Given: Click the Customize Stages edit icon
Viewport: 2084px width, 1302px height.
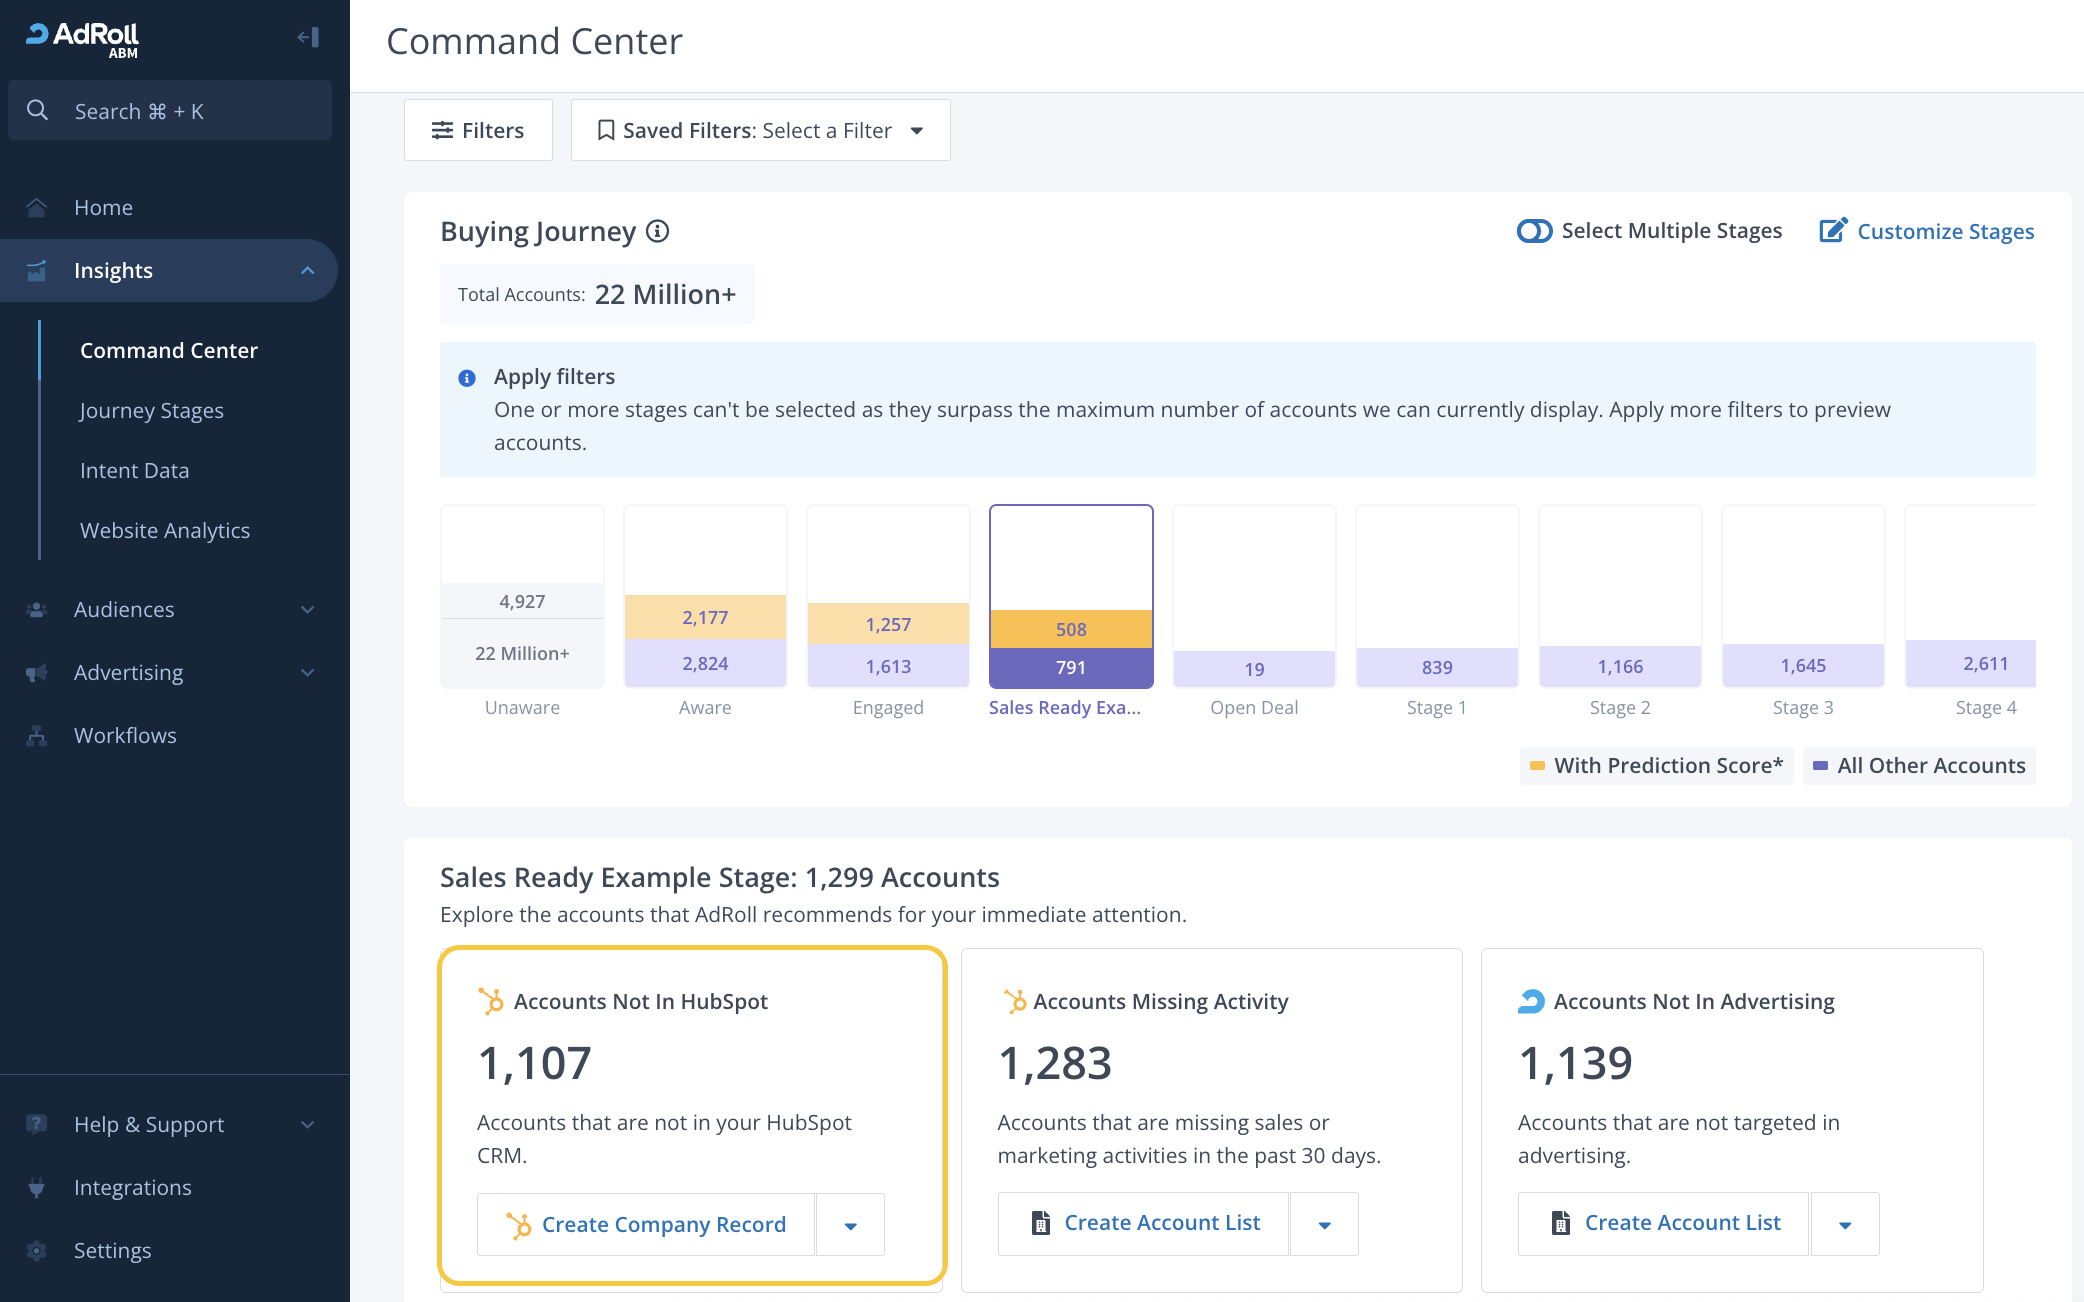Looking at the screenshot, I should pos(1833,231).
